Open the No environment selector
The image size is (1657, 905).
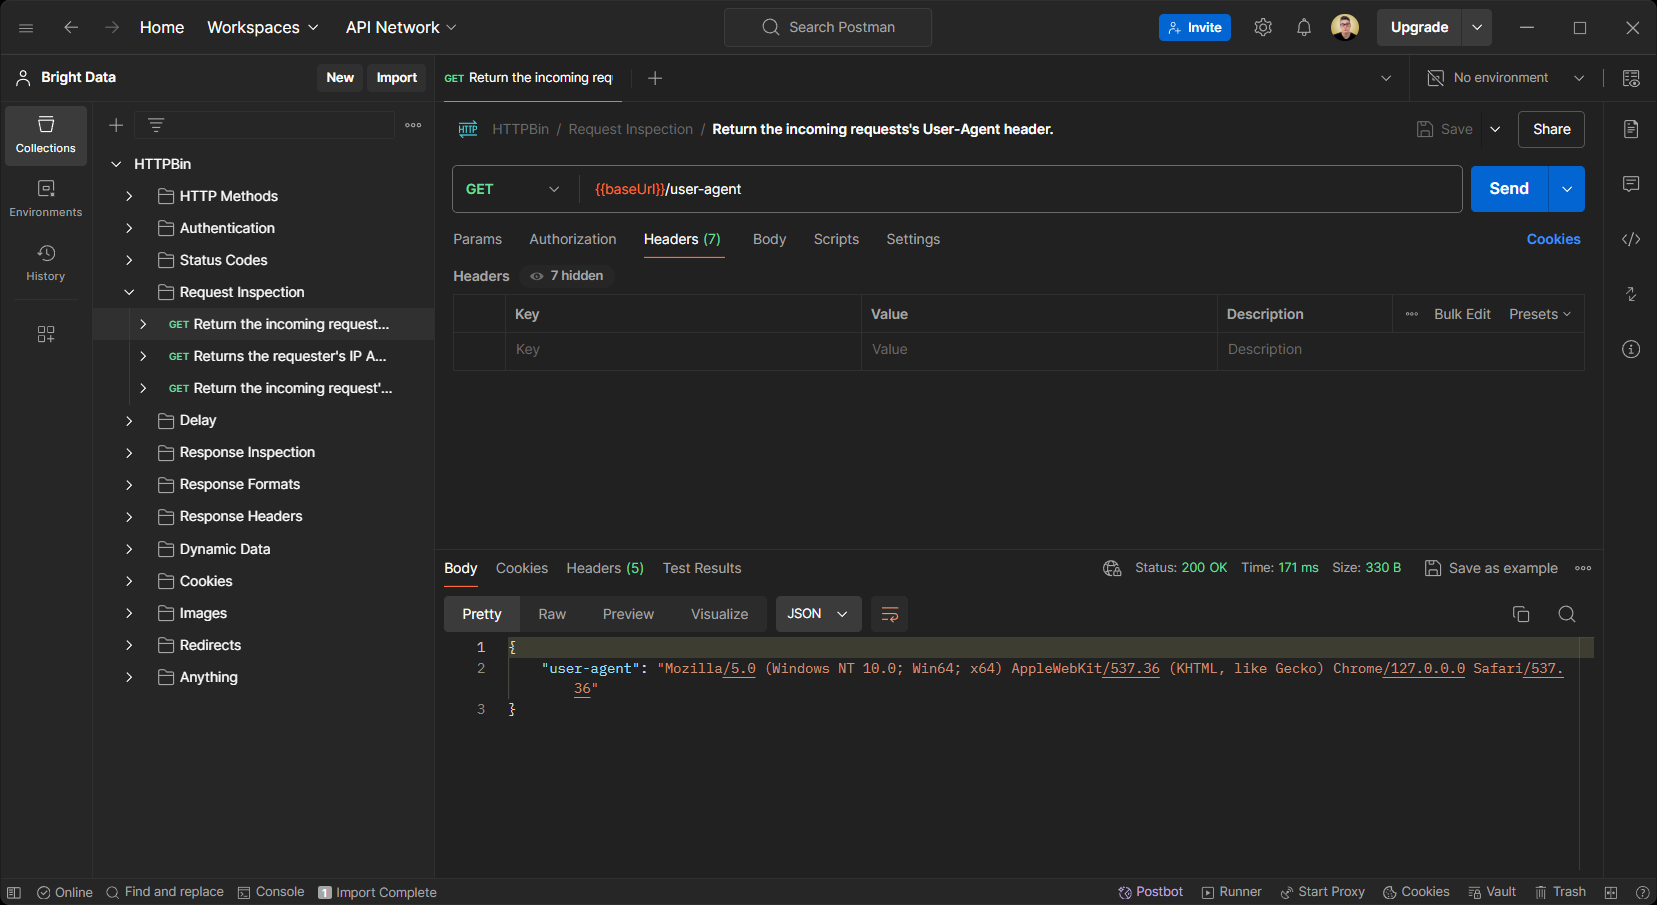pyautogui.click(x=1505, y=78)
